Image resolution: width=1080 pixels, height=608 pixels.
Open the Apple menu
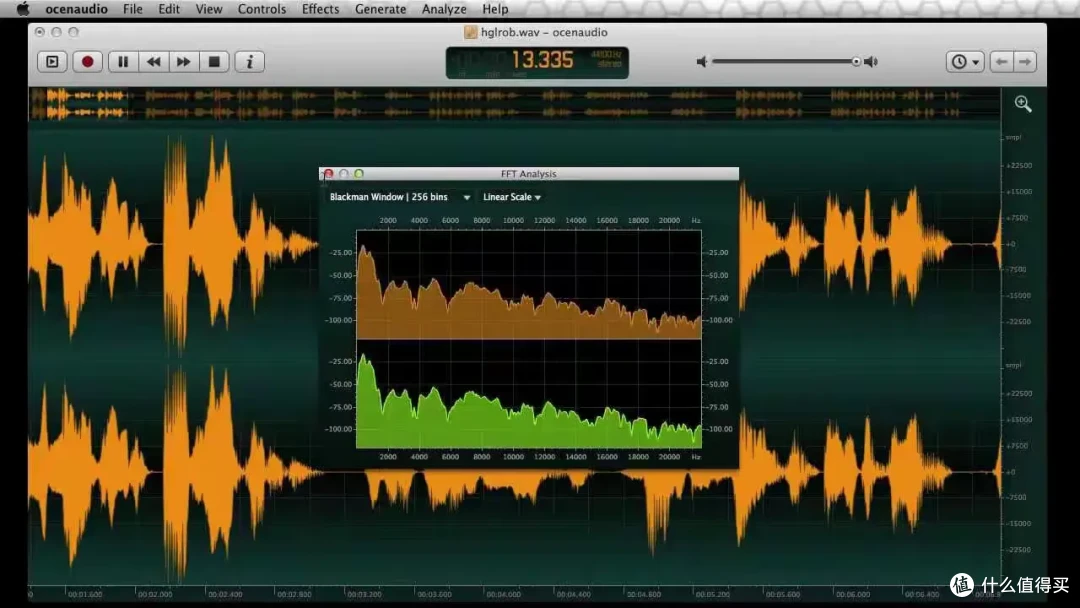[x=23, y=9]
